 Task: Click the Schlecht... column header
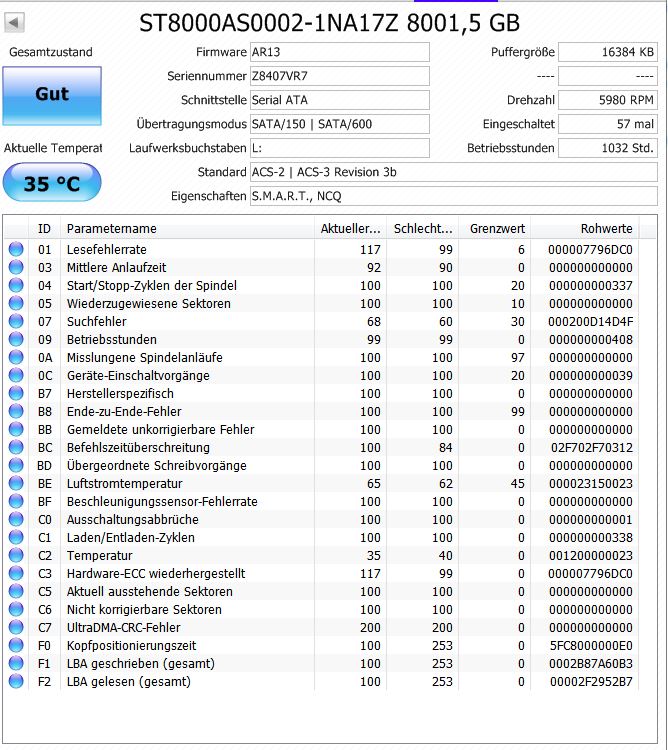pos(423,229)
